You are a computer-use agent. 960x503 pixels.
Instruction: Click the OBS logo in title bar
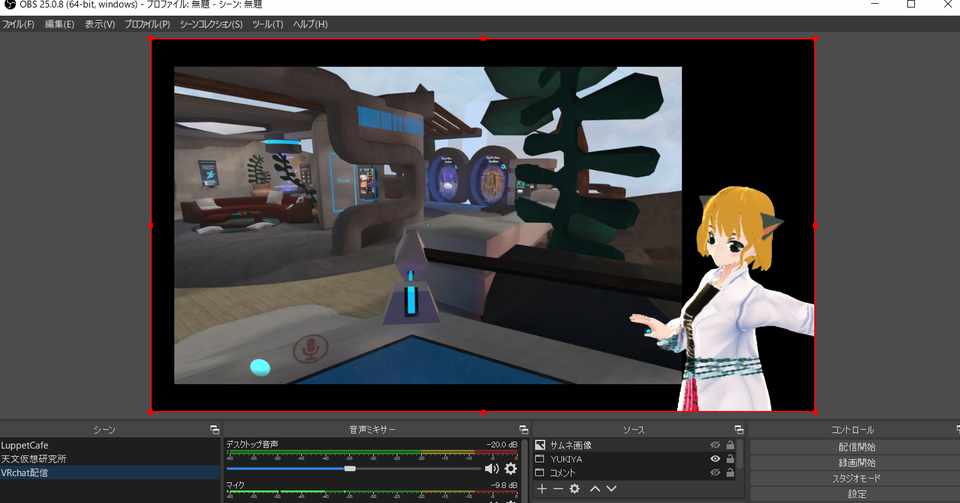click(9, 4)
